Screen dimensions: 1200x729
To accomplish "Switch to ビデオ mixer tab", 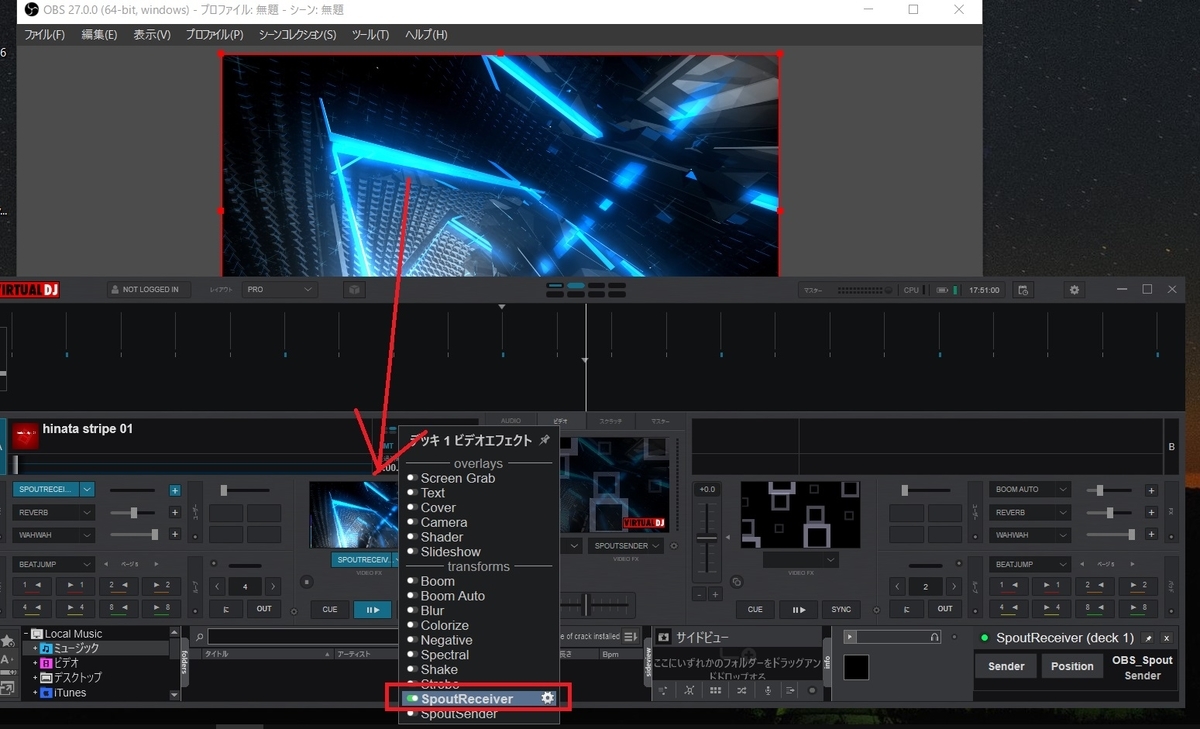I will [561, 422].
